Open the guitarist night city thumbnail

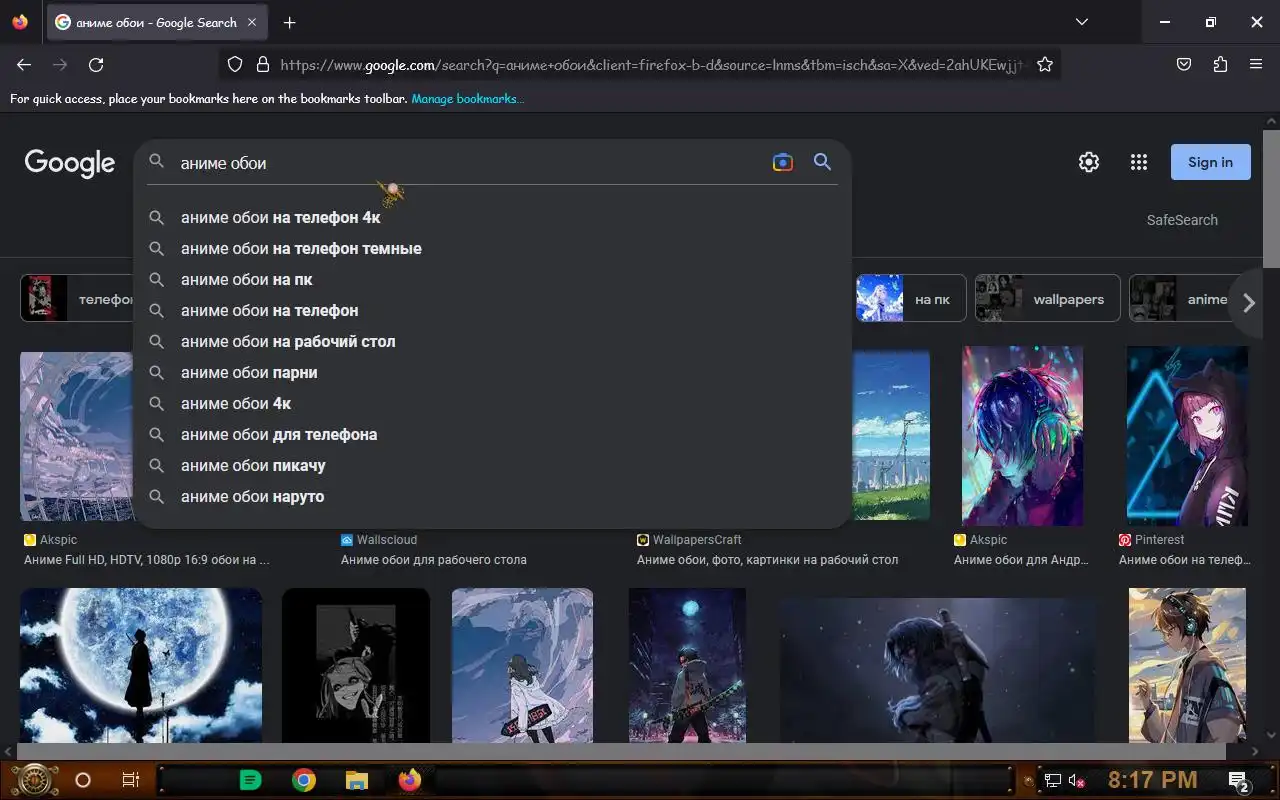[x=687, y=665]
